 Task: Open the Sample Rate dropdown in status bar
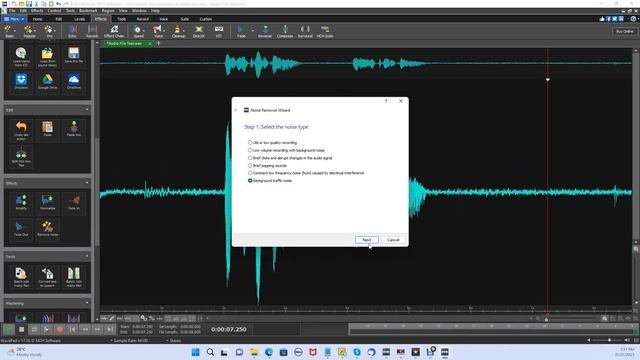tap(130, 340)
